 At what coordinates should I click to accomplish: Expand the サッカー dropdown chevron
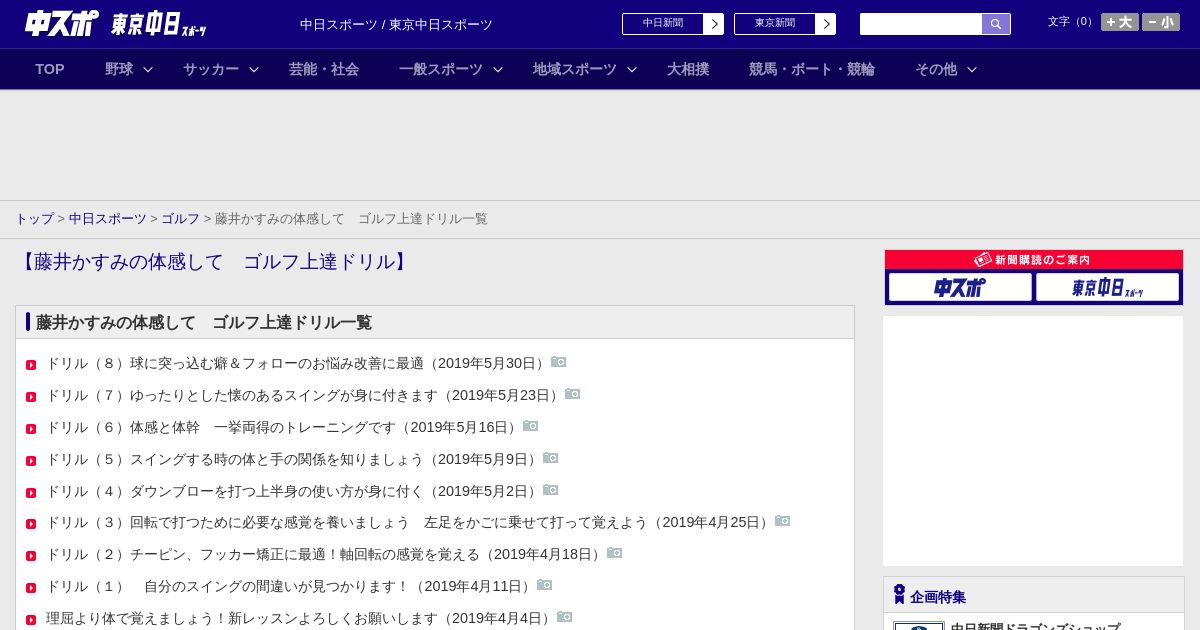254,69
